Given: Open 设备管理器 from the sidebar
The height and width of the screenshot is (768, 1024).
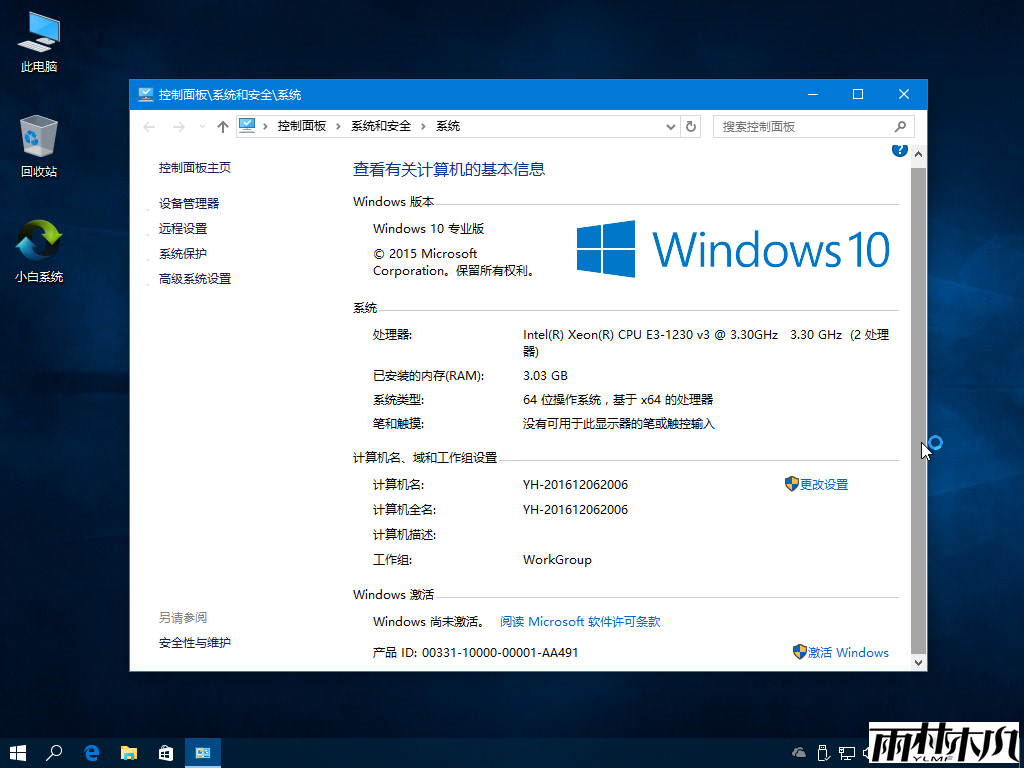Looking at the screenshot, I should point(189,204).
